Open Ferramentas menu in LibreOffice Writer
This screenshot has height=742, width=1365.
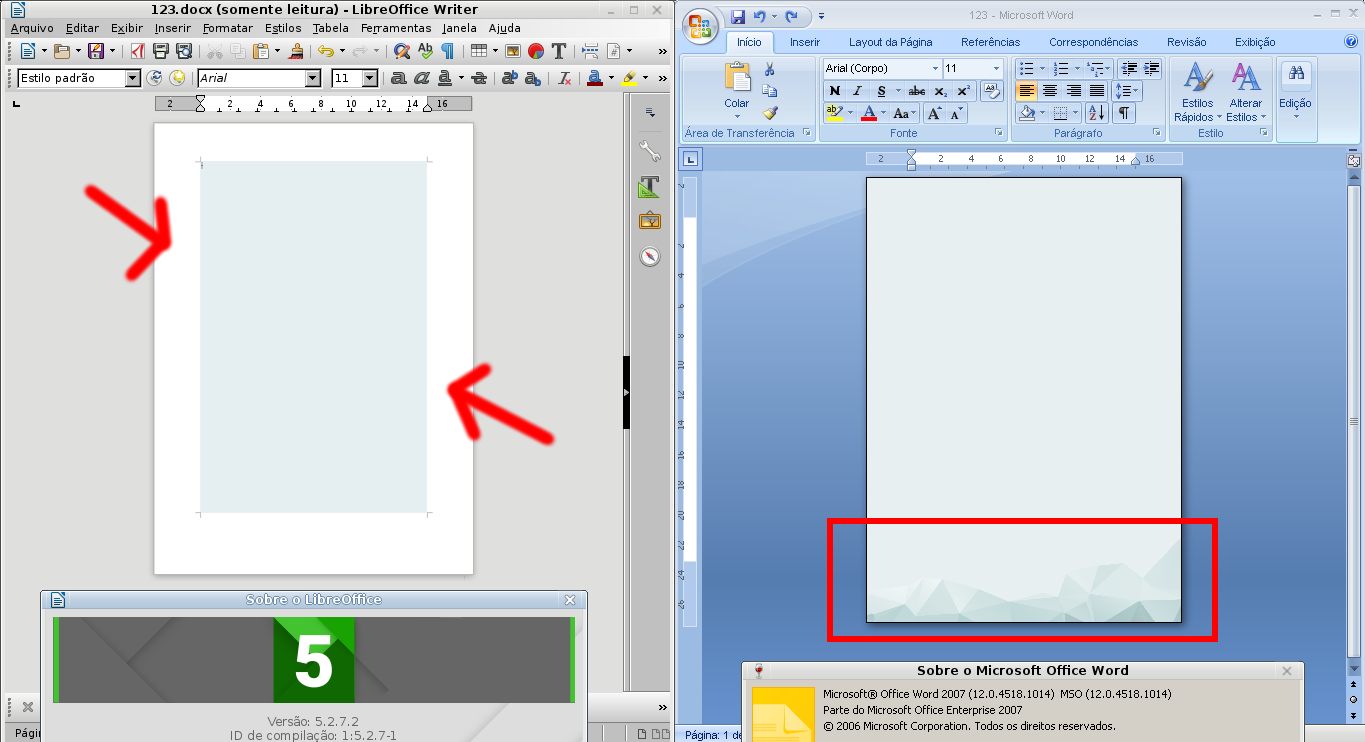click(396, 28)
